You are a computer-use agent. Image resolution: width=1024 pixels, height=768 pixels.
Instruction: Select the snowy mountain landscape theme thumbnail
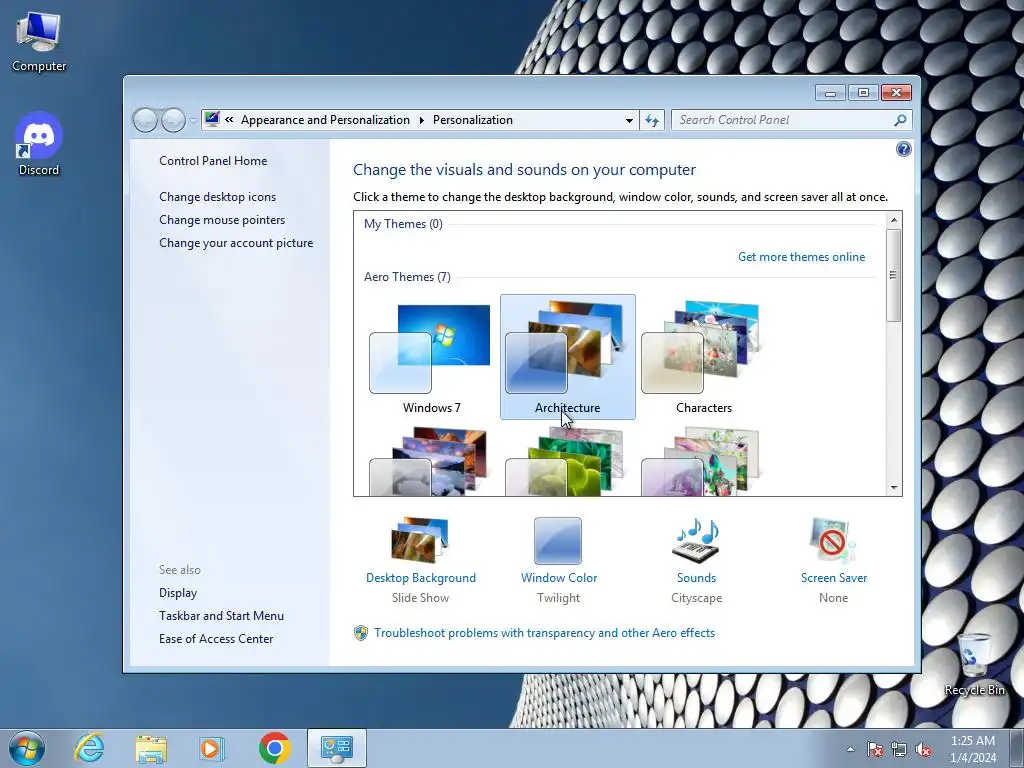click(429, 460)
